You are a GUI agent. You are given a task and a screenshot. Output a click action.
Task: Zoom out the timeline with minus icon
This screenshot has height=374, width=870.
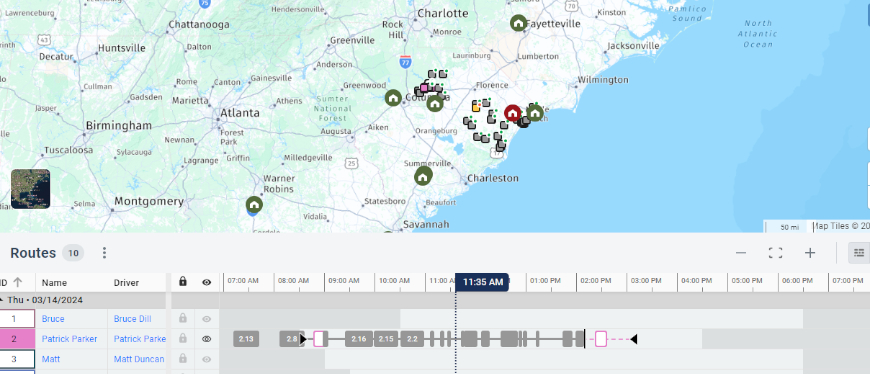[x=741, y=253]
